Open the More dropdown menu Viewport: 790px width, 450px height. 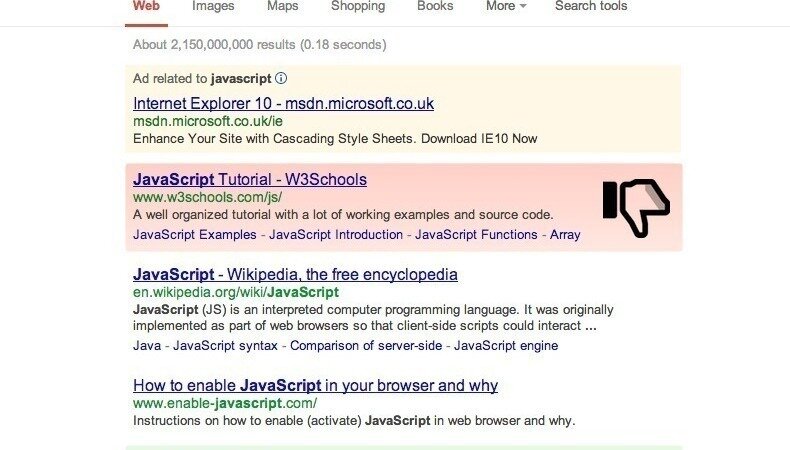pyautogui.click(x=506, y=6)
